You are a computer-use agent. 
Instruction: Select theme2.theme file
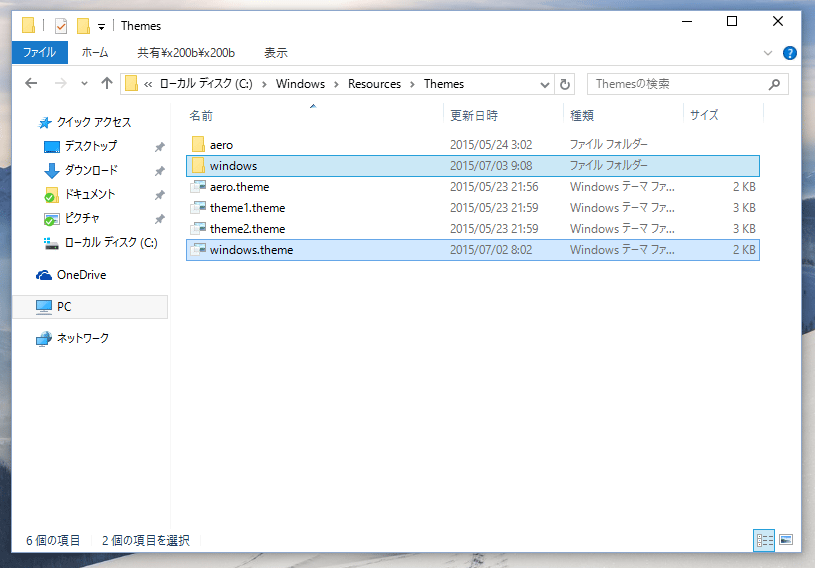(x=473, y=229)
